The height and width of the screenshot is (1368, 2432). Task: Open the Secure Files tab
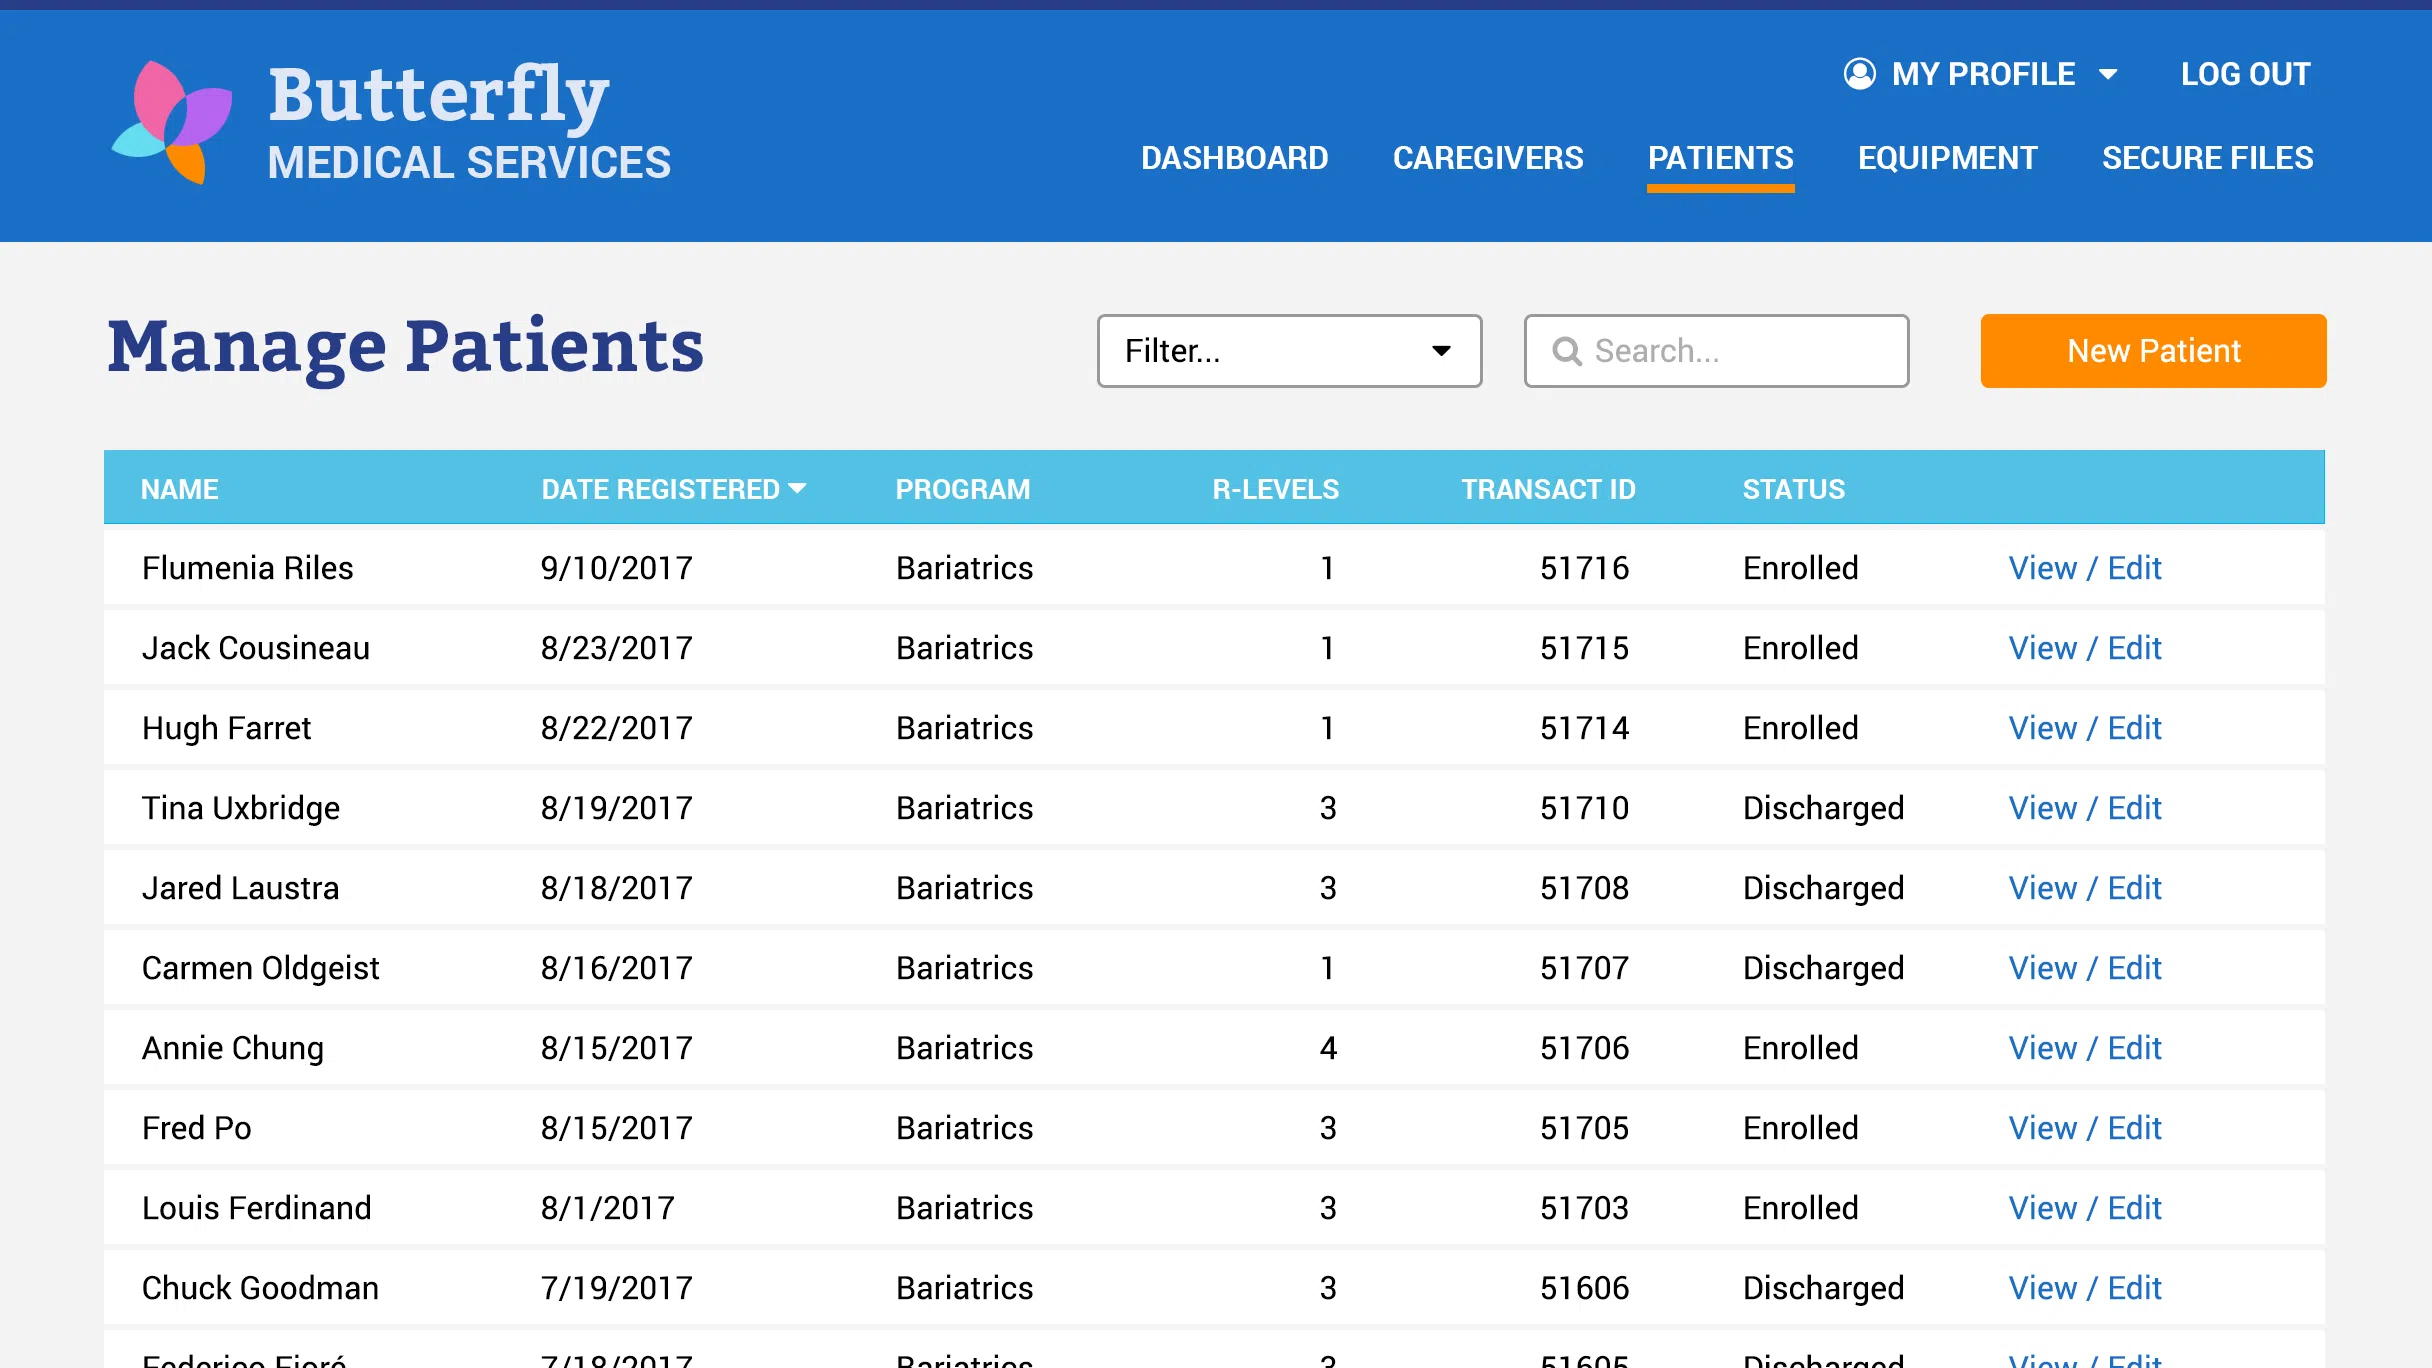tap(2207, 158)
